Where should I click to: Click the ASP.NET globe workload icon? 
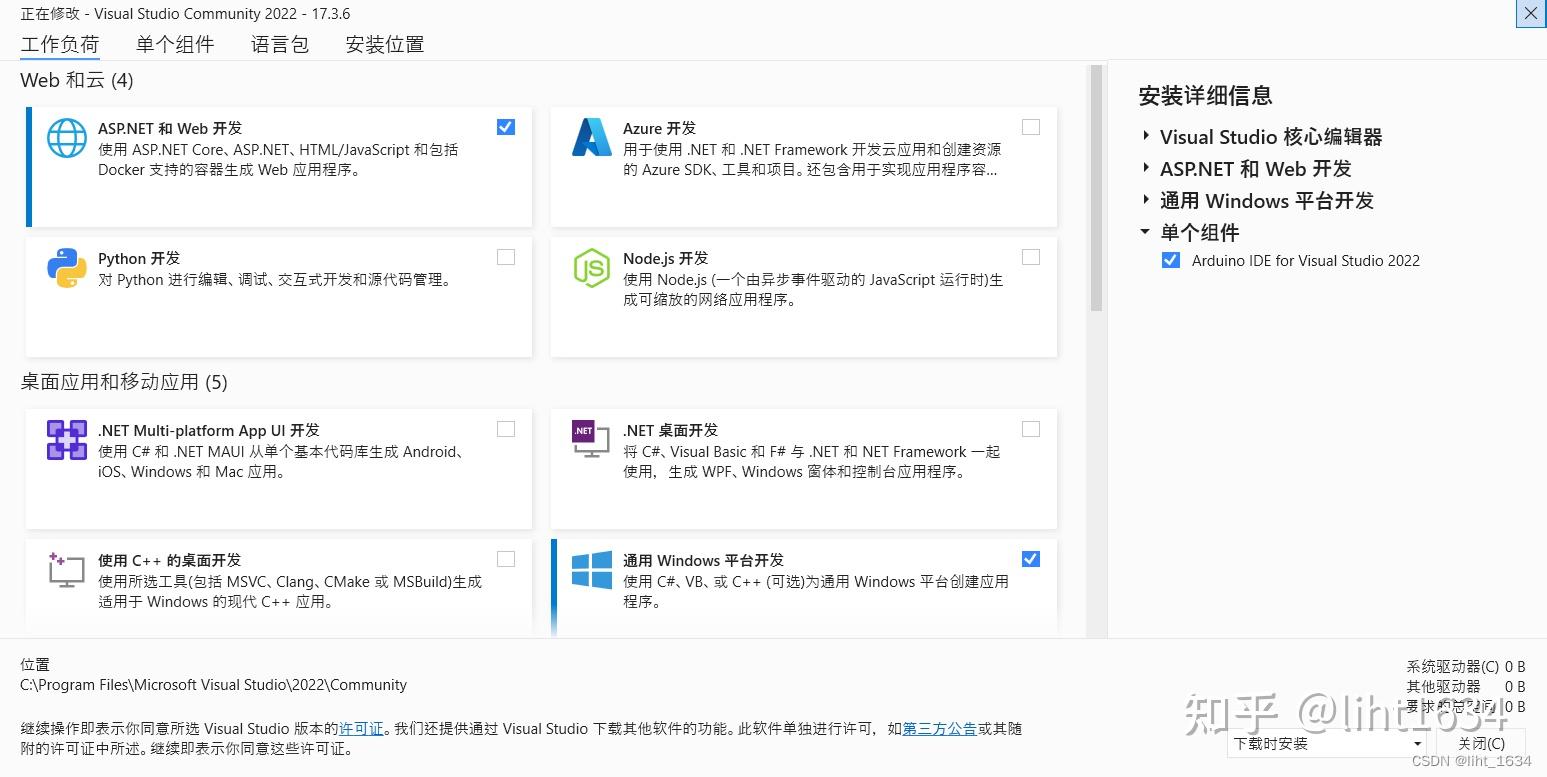(67, 138)
